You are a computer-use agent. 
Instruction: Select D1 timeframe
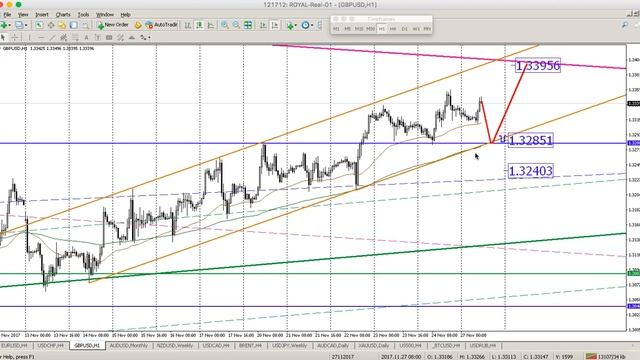coord(404,29)
